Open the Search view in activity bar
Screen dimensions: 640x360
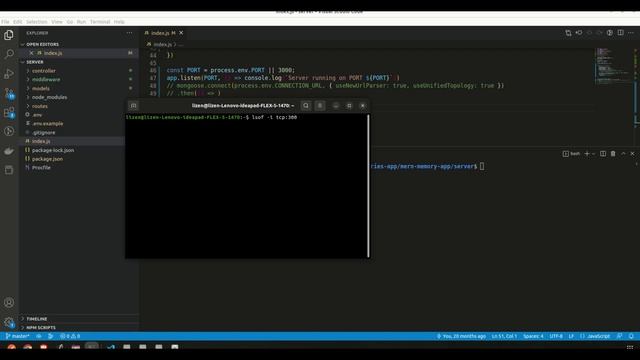pos(9,54)
